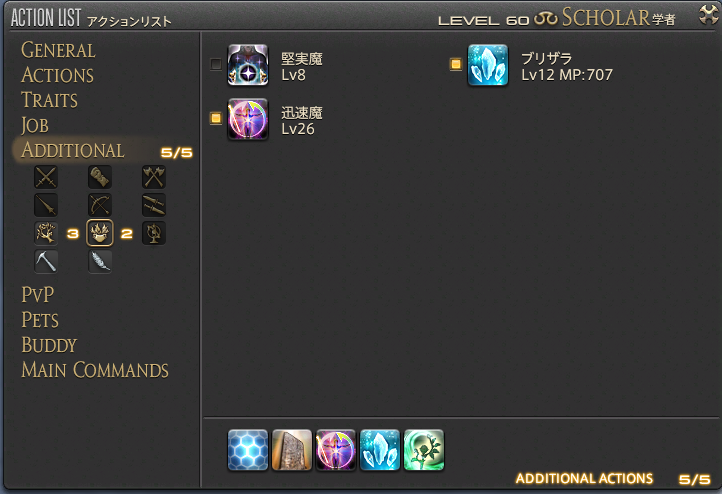The height and width of the screenshot is (494, 722).
Task: Open the General category
Action: click(x=58, y=50)
